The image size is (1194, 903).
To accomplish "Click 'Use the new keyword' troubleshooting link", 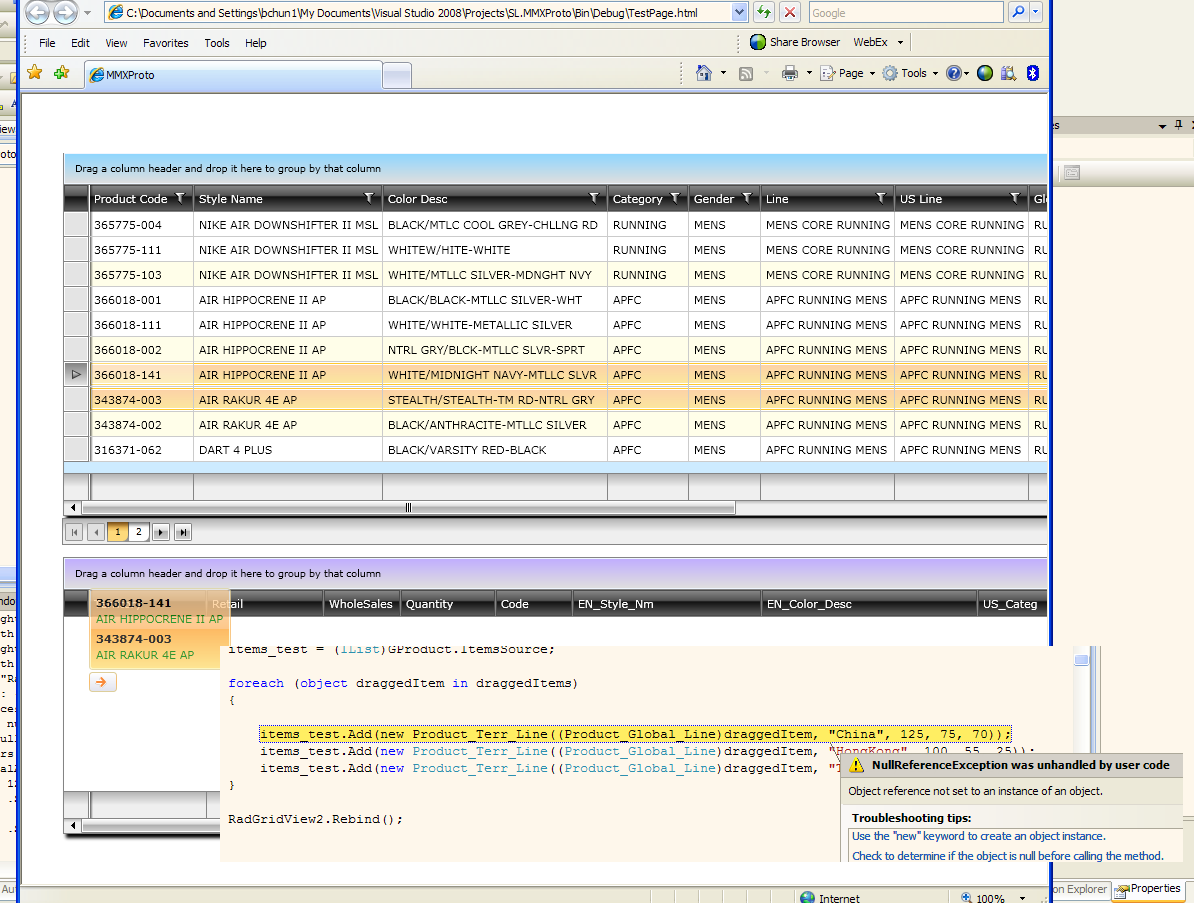I will pos(978,836).
